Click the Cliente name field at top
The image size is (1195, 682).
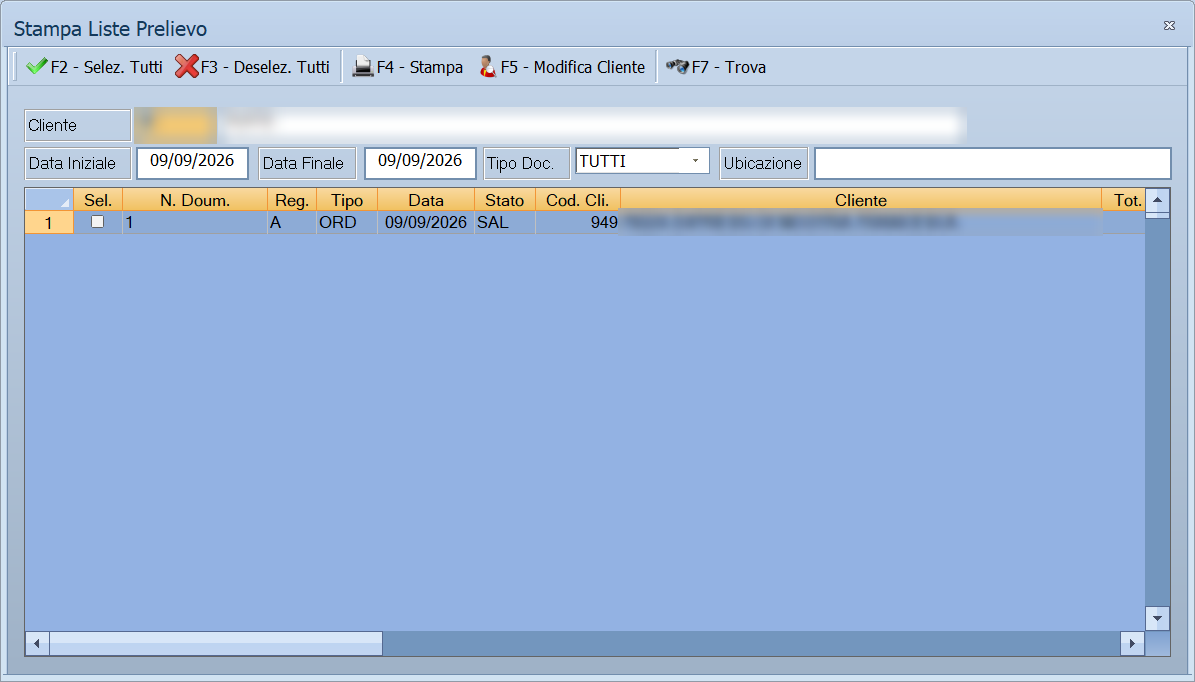point(591,126)
